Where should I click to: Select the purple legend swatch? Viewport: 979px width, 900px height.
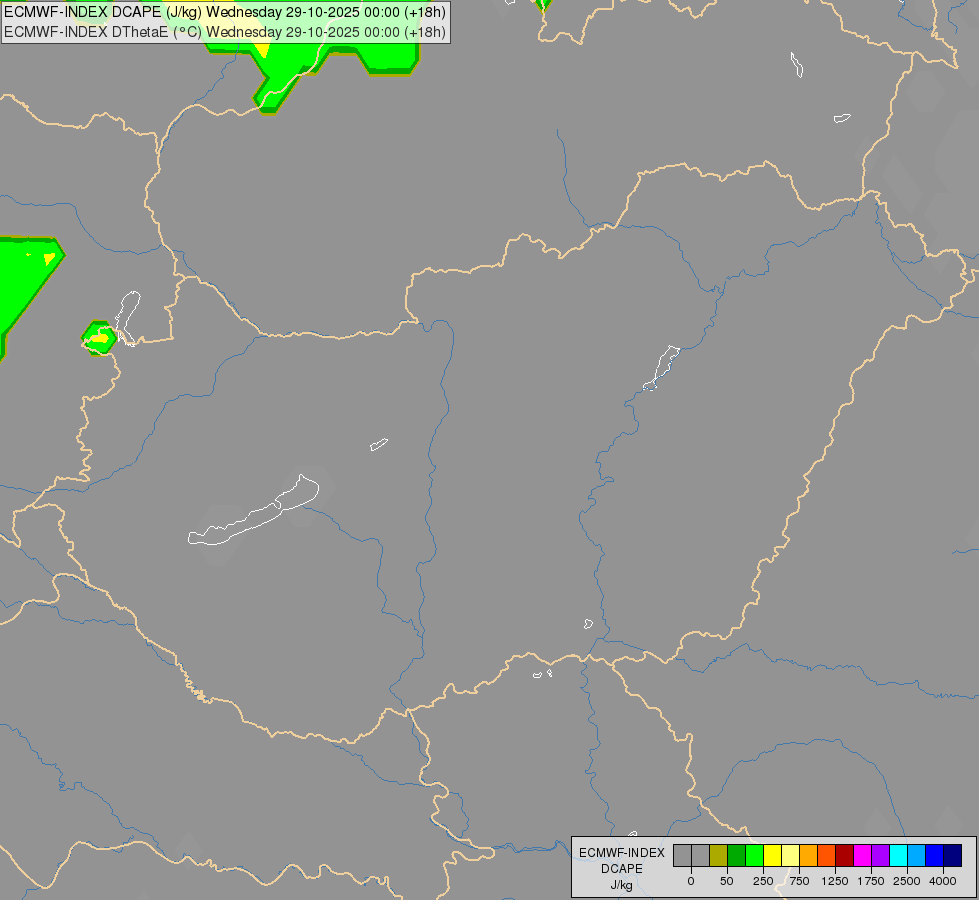(882, 856)
